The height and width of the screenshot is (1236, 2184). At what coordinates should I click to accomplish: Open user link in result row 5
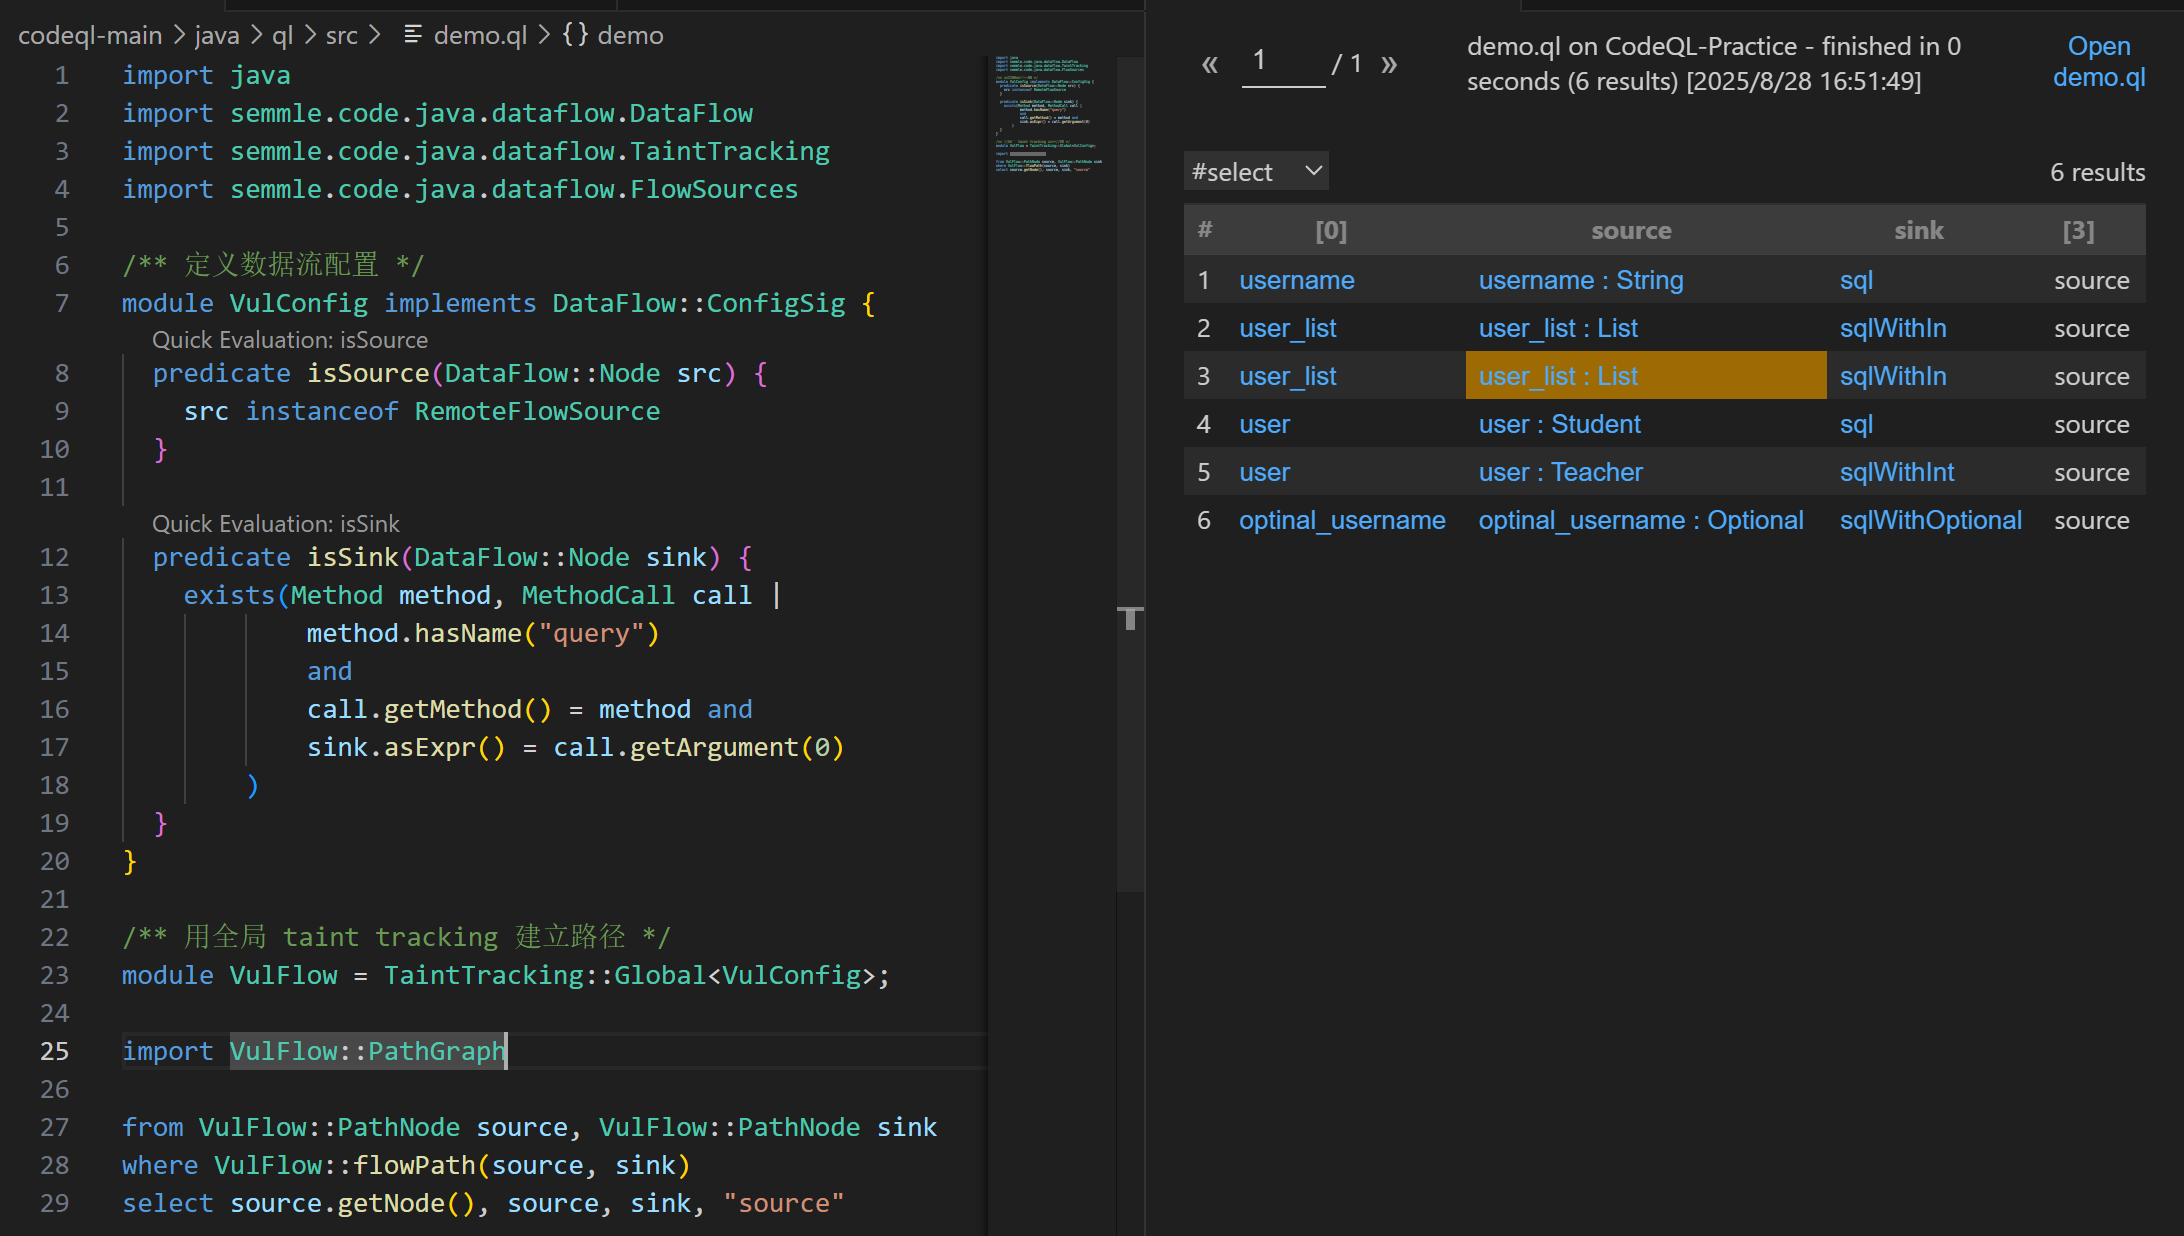pyautogui.click(x=1264, y=472)
